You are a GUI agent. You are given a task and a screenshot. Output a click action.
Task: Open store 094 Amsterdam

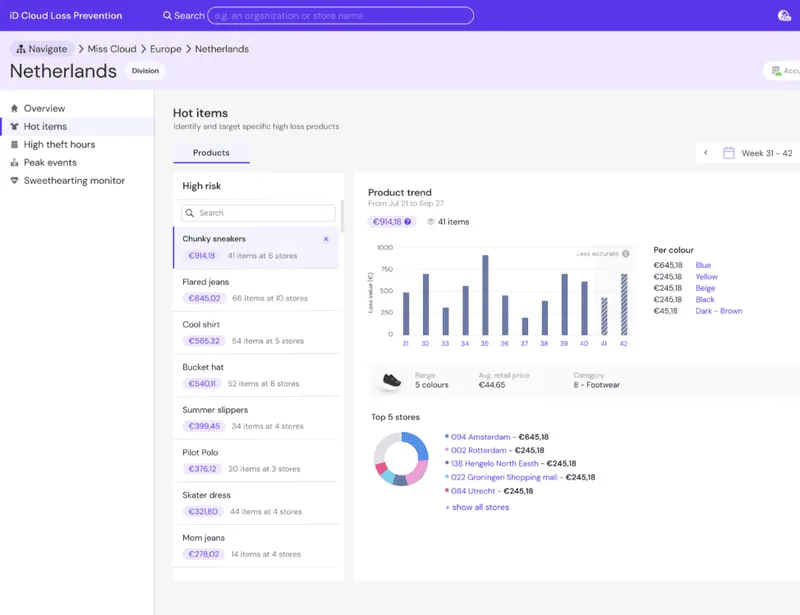[x=480, y=437]
